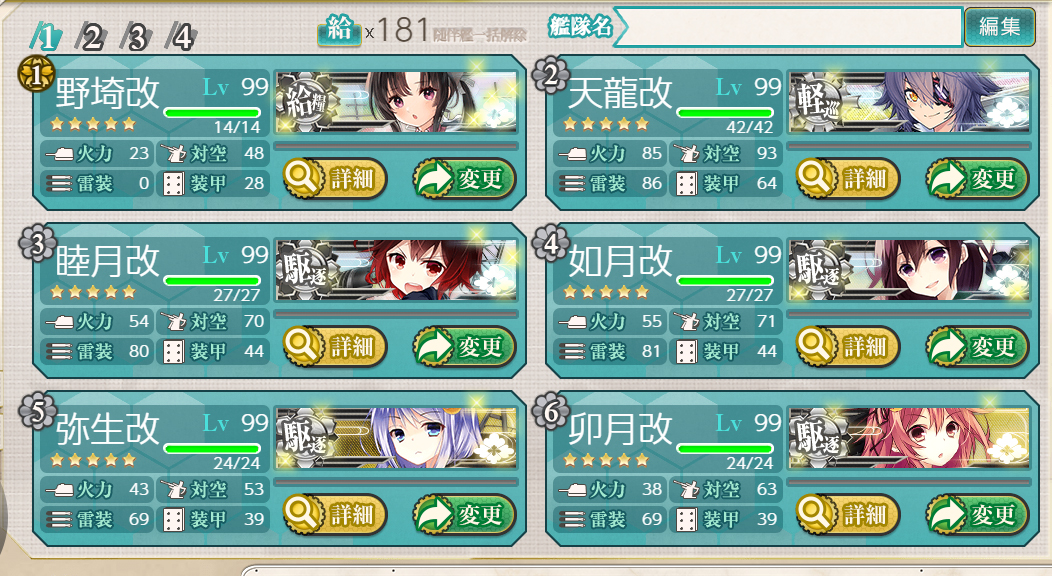Switch to fleet tab 2
The width and height of the screenshot is (1052, 576).
coord(91,36)
